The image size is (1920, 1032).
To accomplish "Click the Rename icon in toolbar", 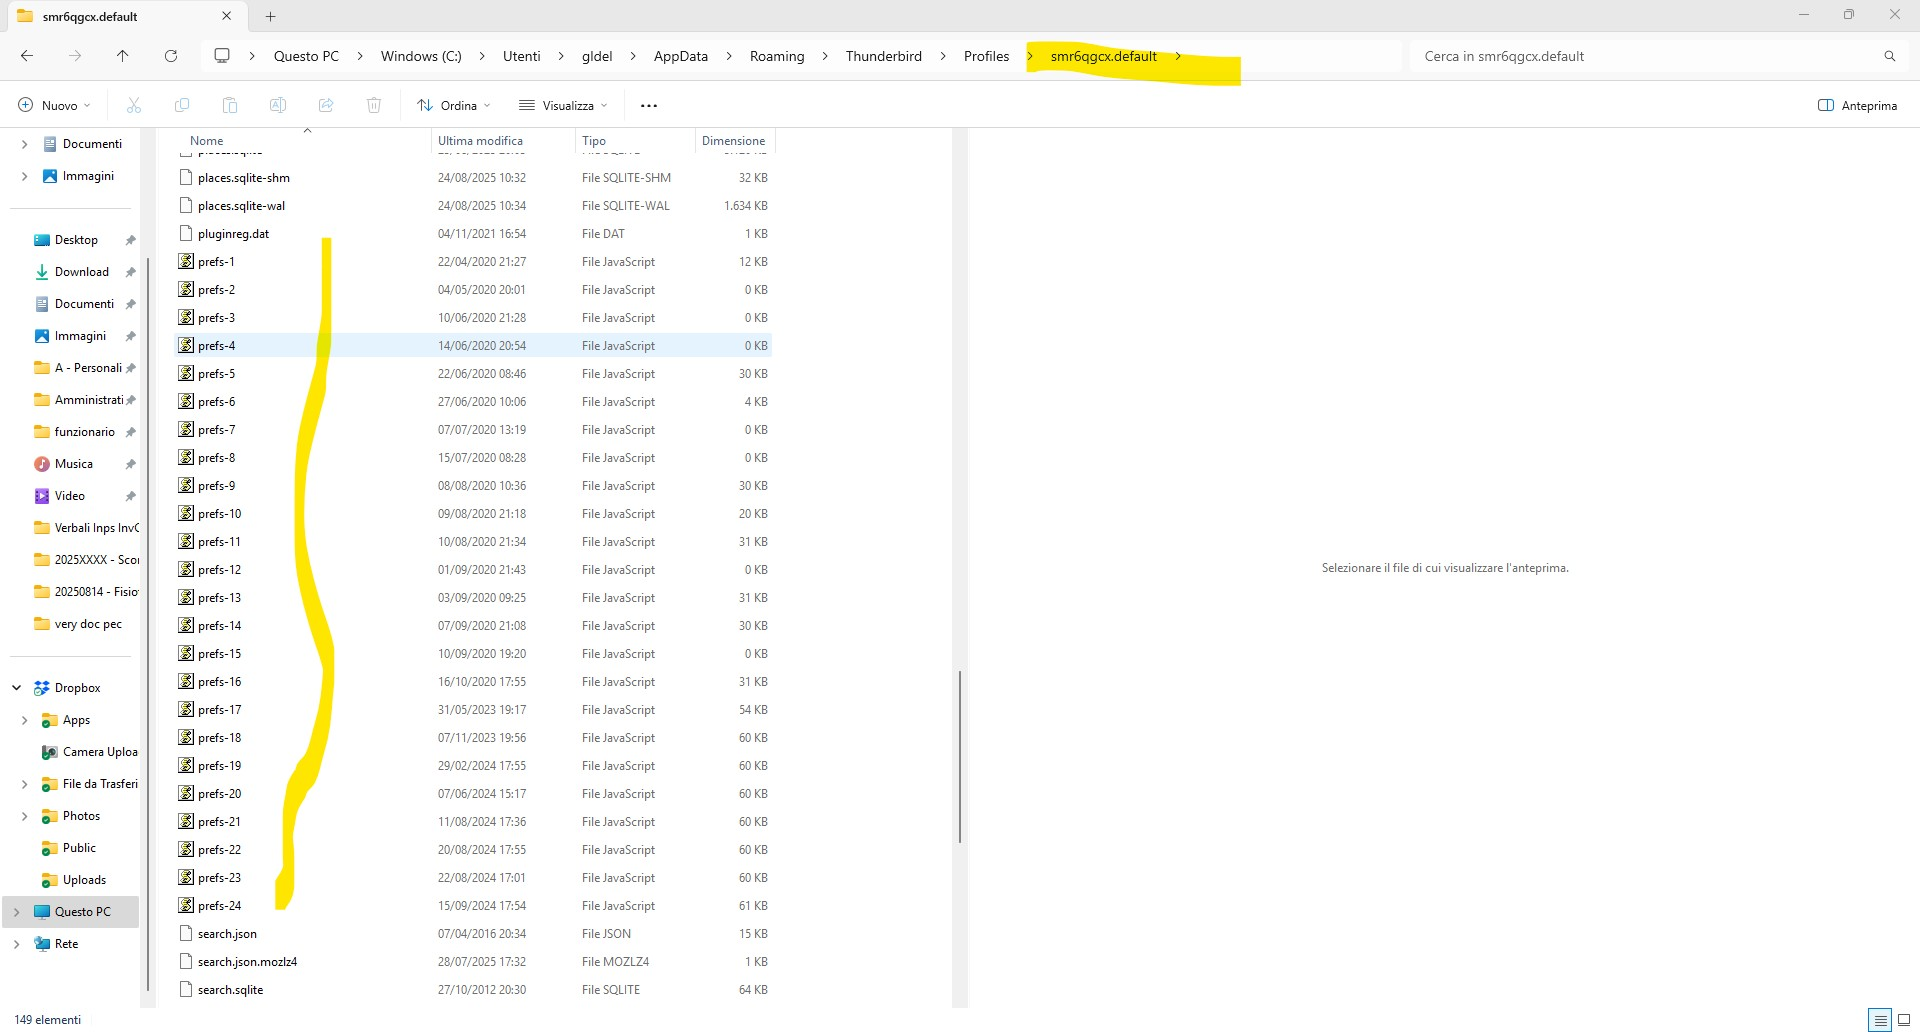I will [278, 105].
